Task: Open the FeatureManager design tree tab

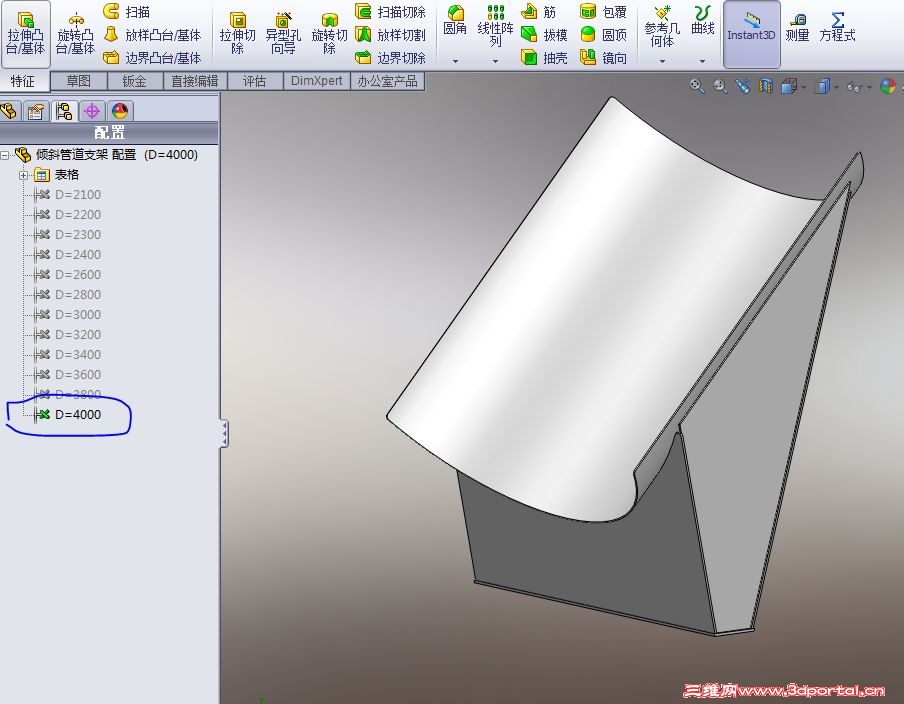Action: (9, 110)
